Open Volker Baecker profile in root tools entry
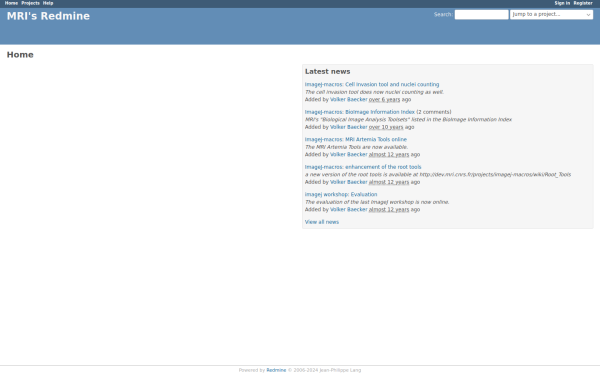The width and height of the screenshot is (600, 375). pos(349,182)
